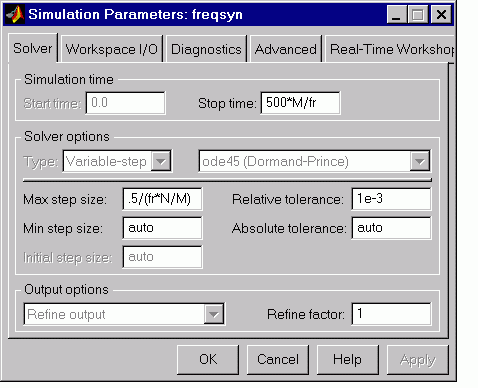Open the Diagnostics tab
This screenshot has height=388, width=478.
[206, 49]
